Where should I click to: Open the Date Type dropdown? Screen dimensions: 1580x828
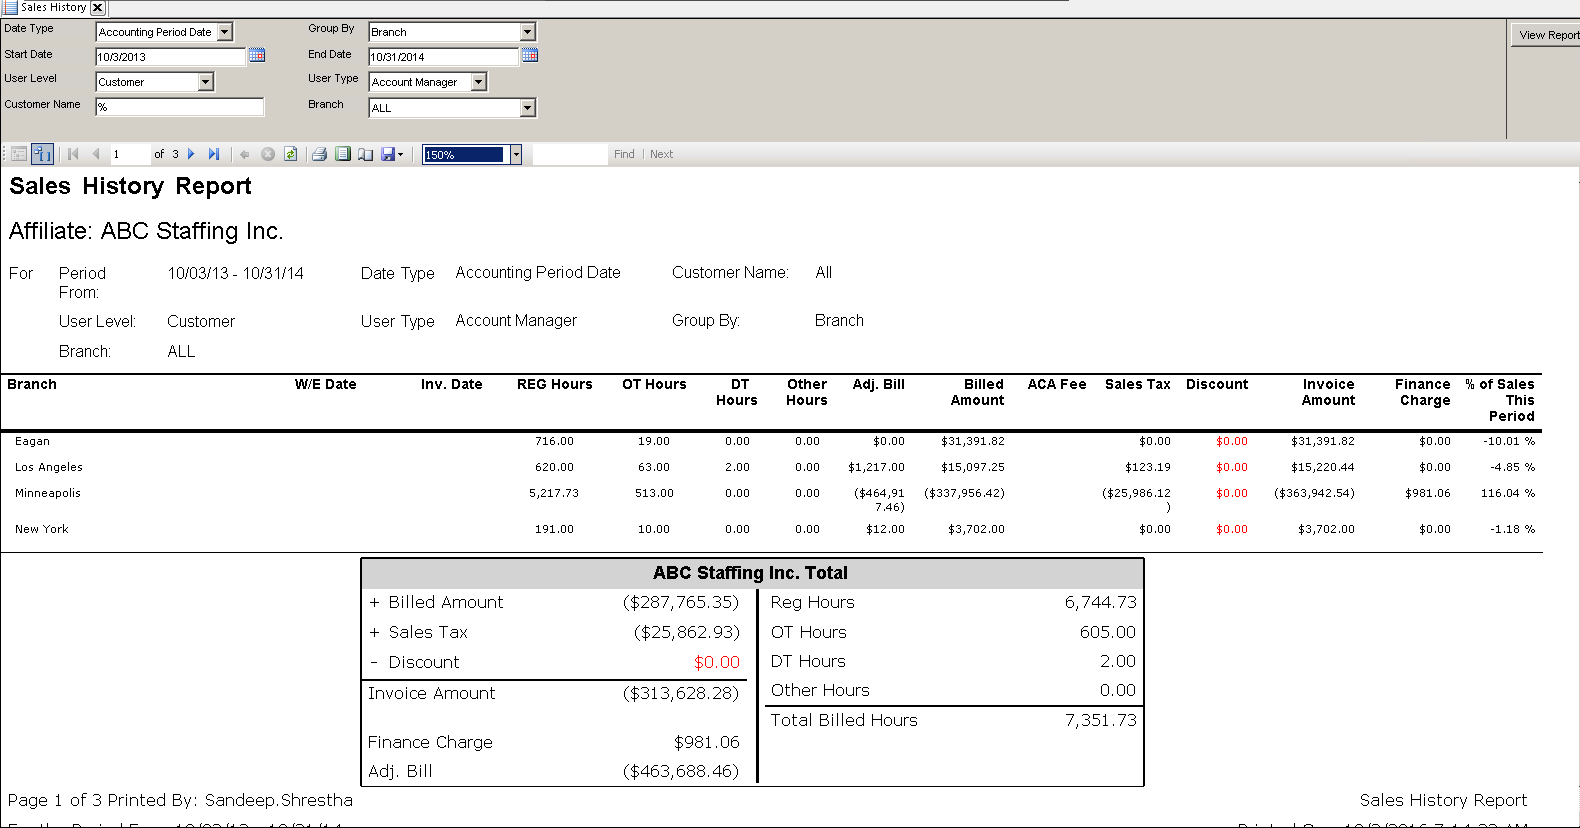pos(224,32)
